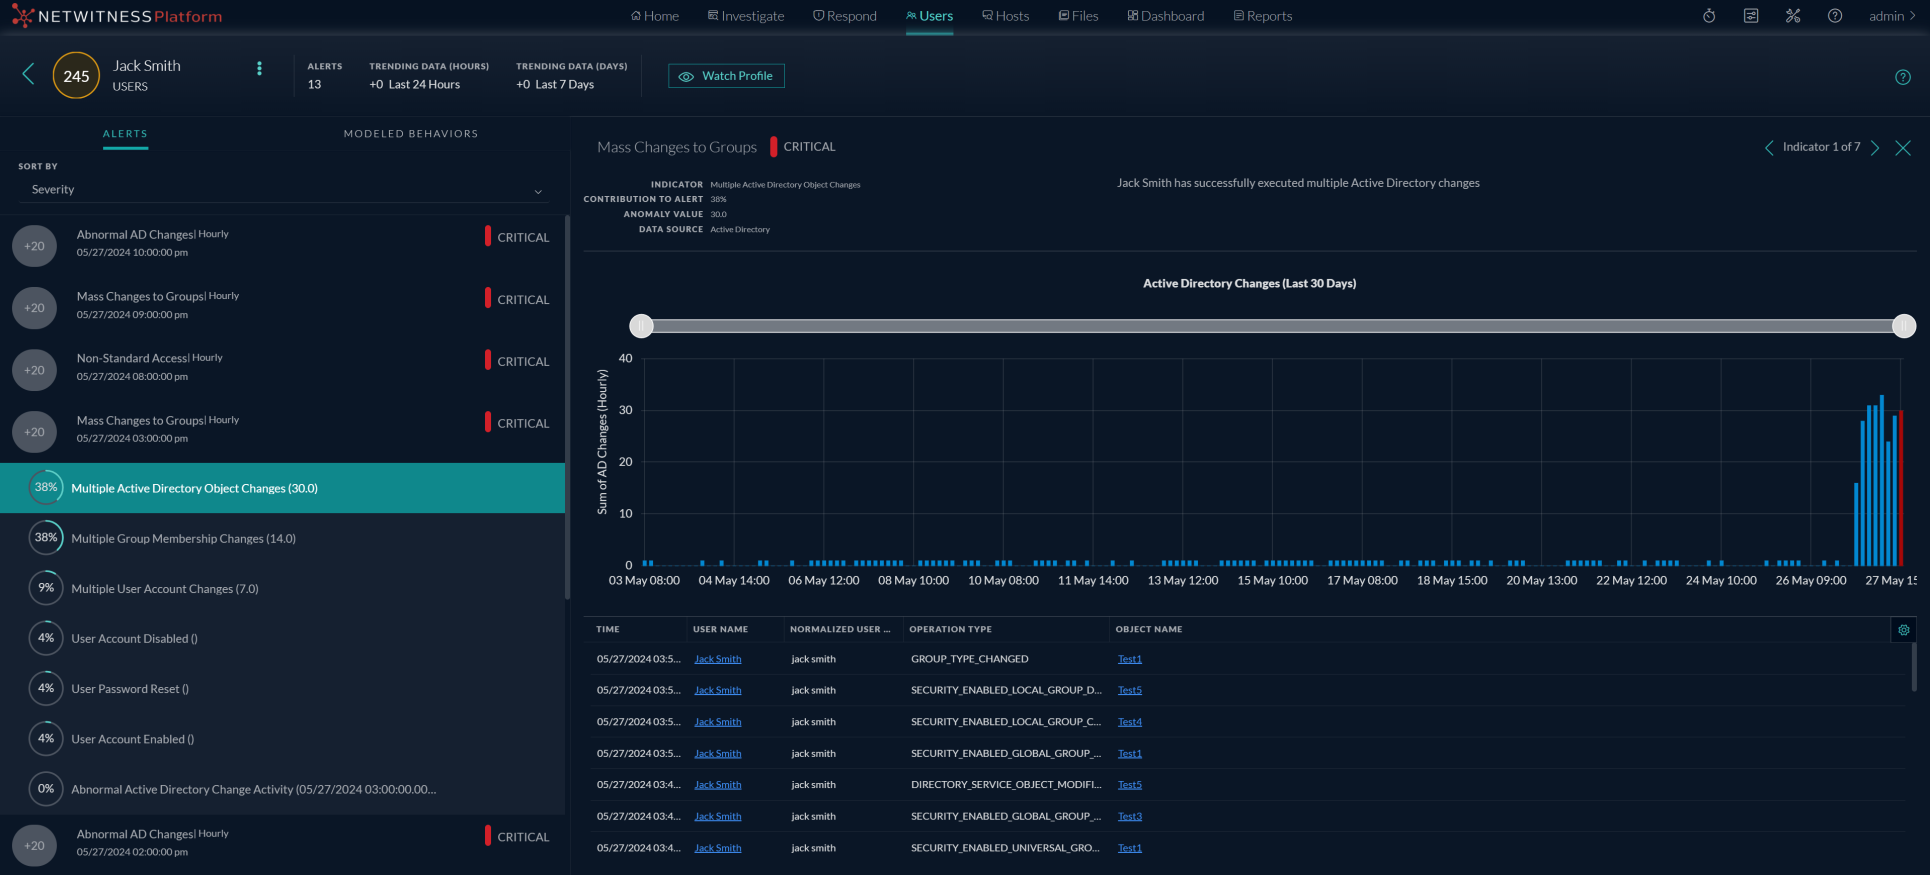Click the back arrow beside user score
Image resolution: width=1930 pixels, height=875 pixels.
(x=28, y=74)
